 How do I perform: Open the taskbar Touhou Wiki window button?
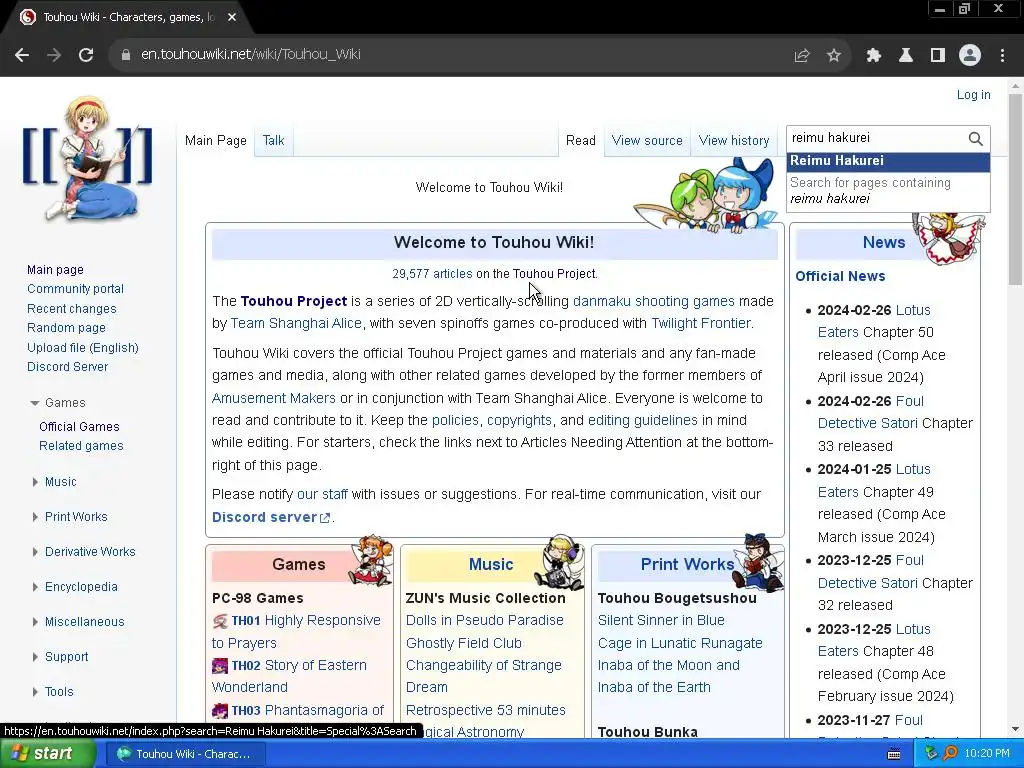click(x=184, y=754)
